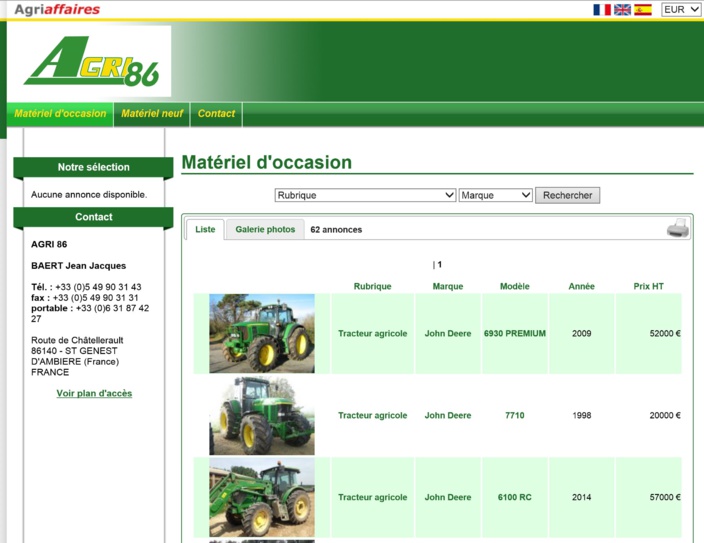704x543 pixels.
Task: Click Aucune annonce disponible text
Action: 89,195
